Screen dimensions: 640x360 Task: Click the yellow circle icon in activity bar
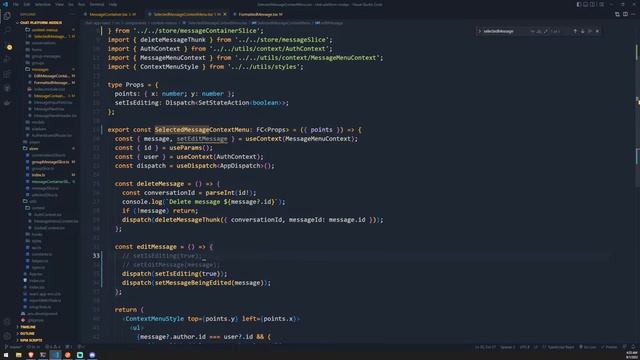pos(9,47)
